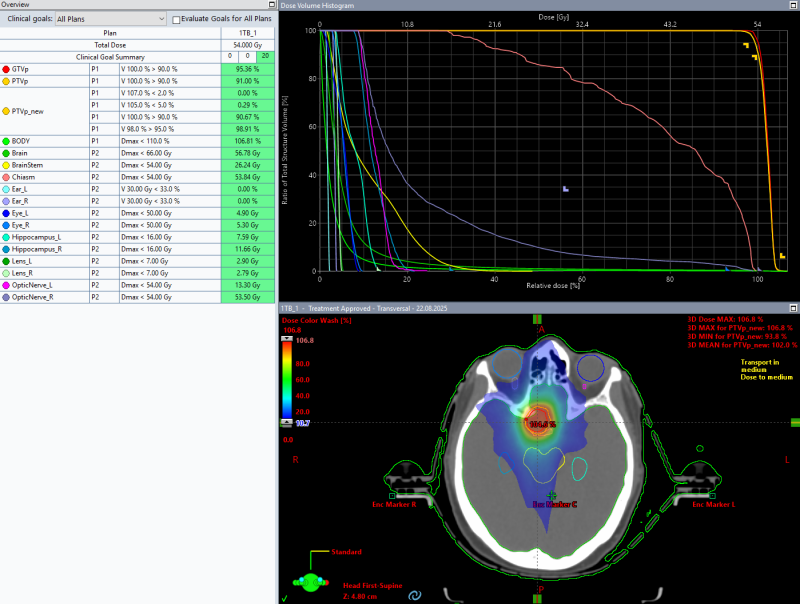
Task: Click the red GTVp structure color dot
Action: [x=7, y=69]
